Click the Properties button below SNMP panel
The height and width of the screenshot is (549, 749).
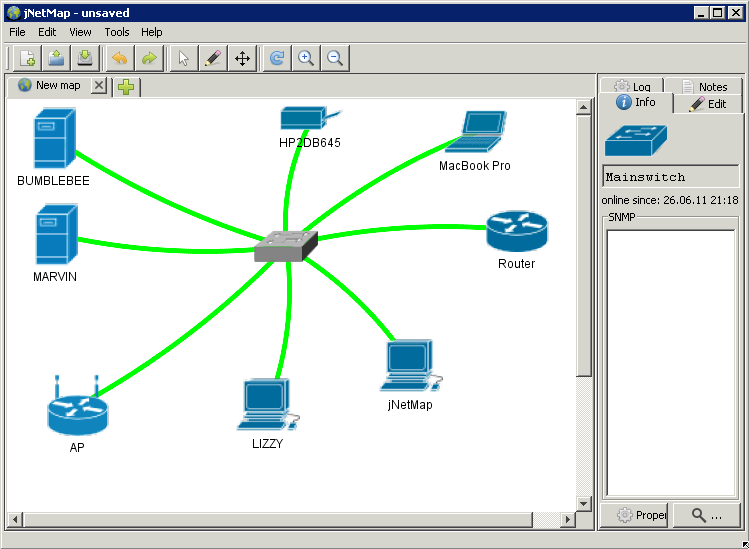pyautogui.click(x=641, y=515)
